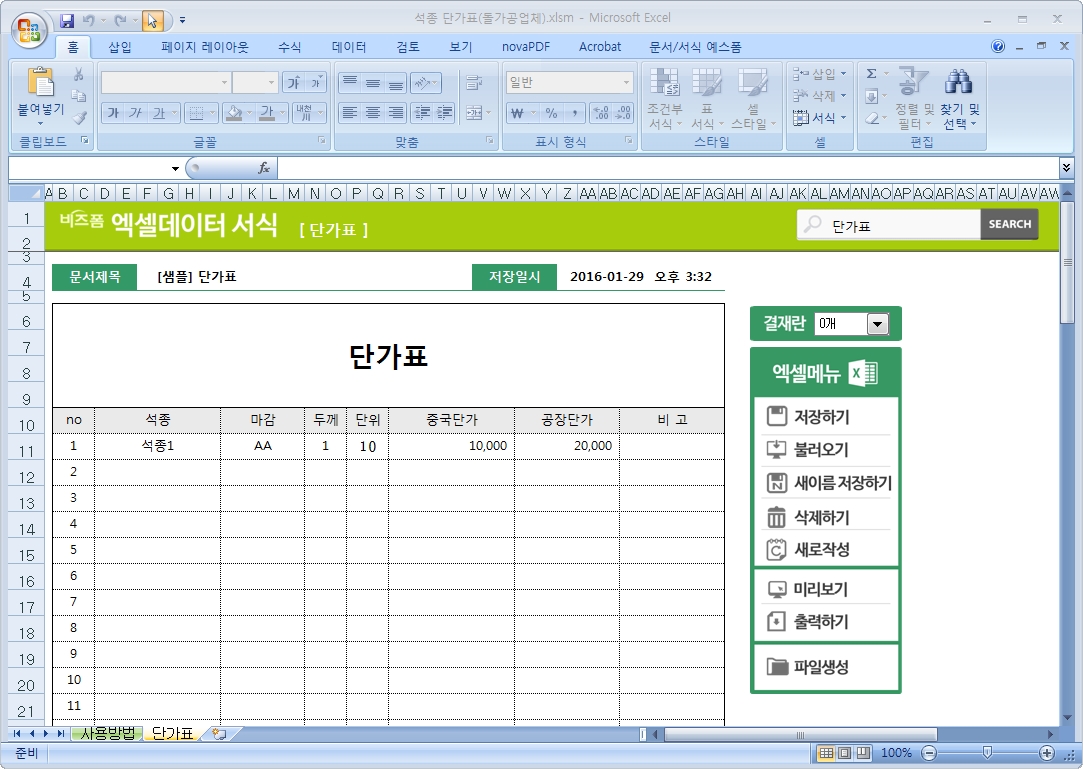Image resolution: width=1083 pixels, height=769 pixels.
Task: Switch to Page Layout view in status bar
Action: [844, 753]
